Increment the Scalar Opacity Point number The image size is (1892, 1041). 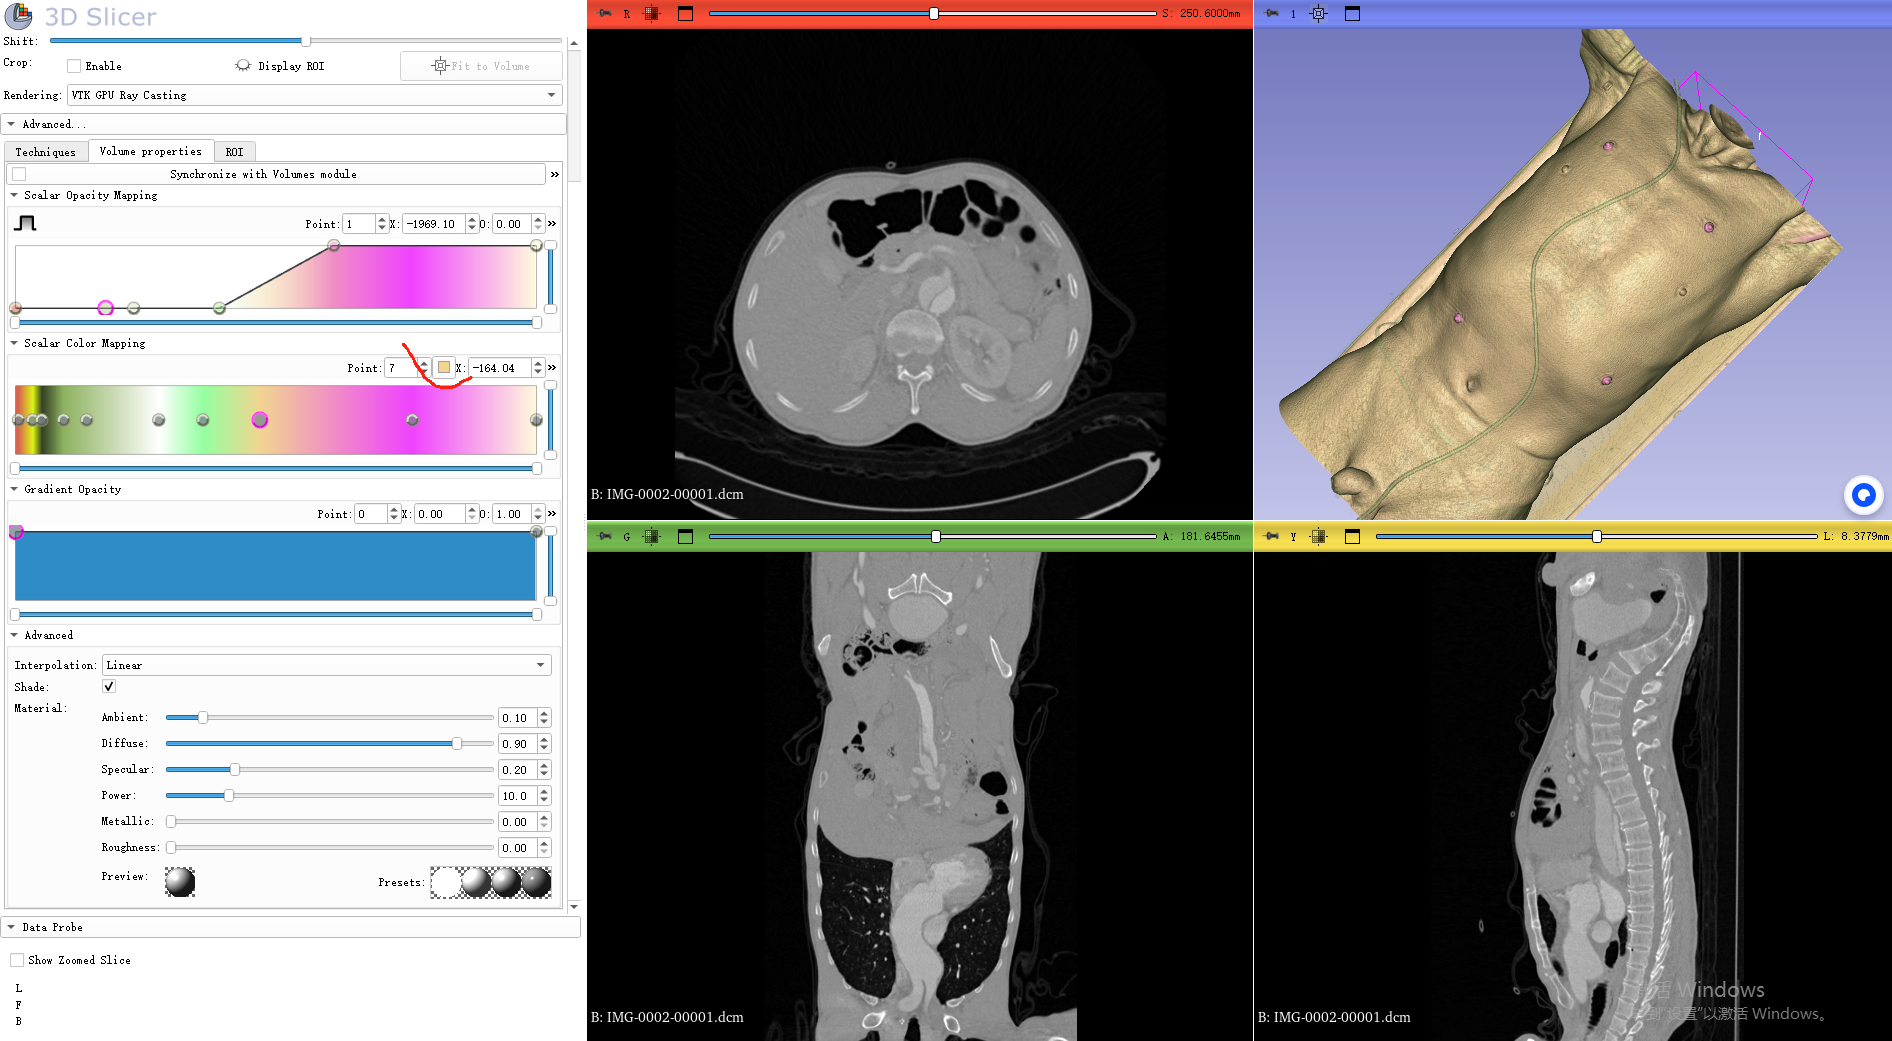[x=381, y=220]
